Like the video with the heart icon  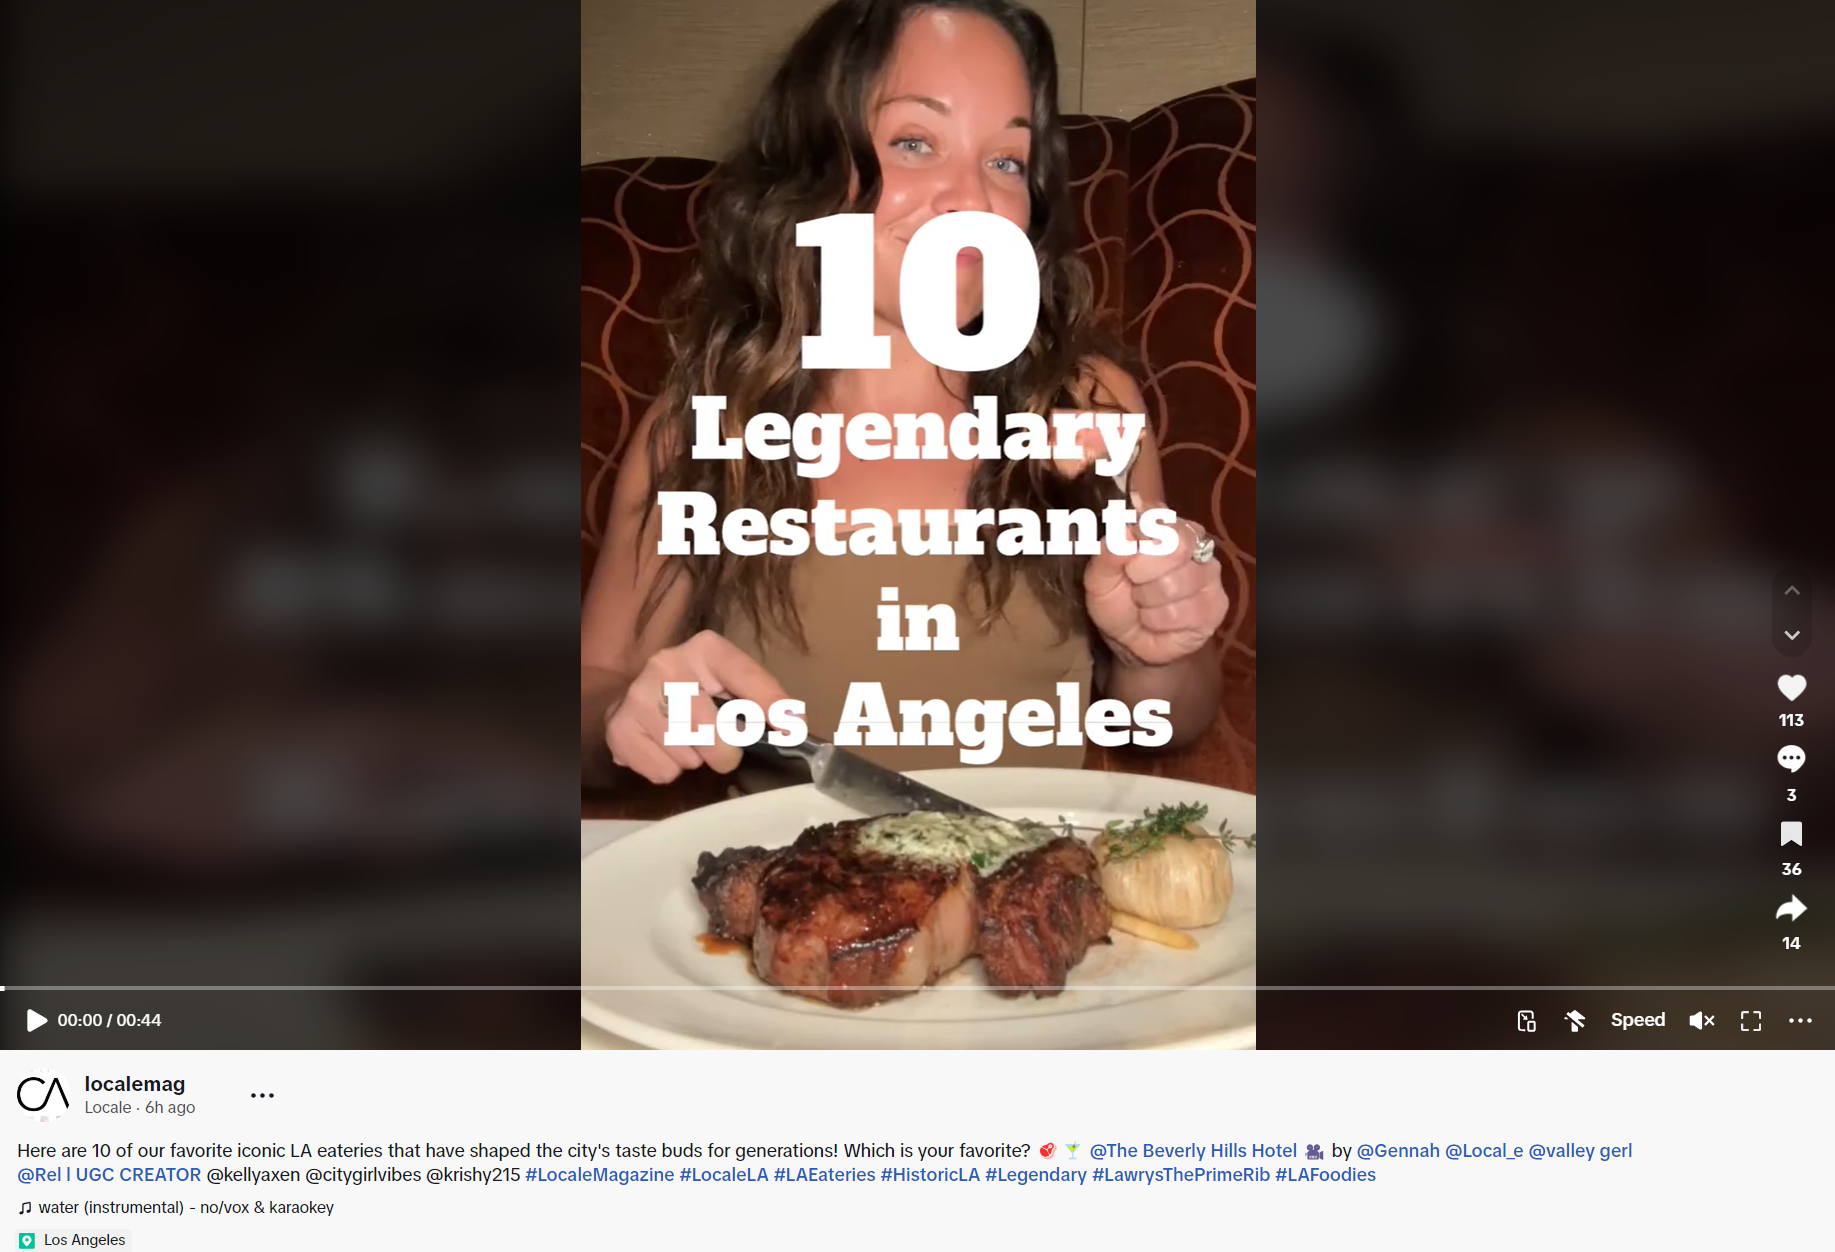1791,687
